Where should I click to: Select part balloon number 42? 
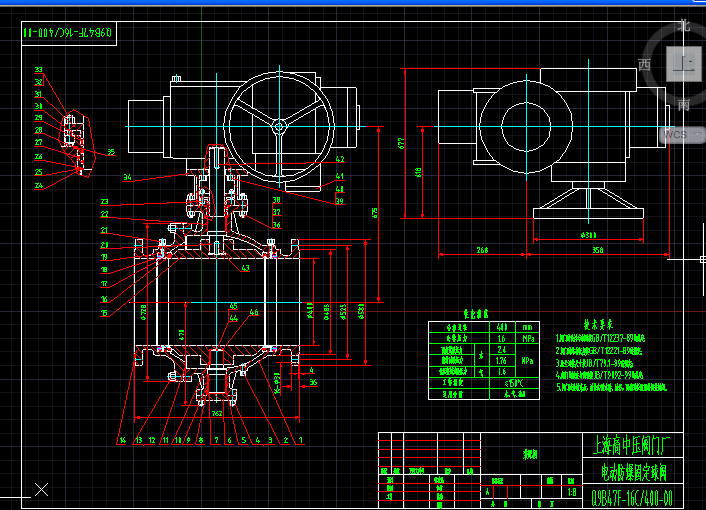340,159
